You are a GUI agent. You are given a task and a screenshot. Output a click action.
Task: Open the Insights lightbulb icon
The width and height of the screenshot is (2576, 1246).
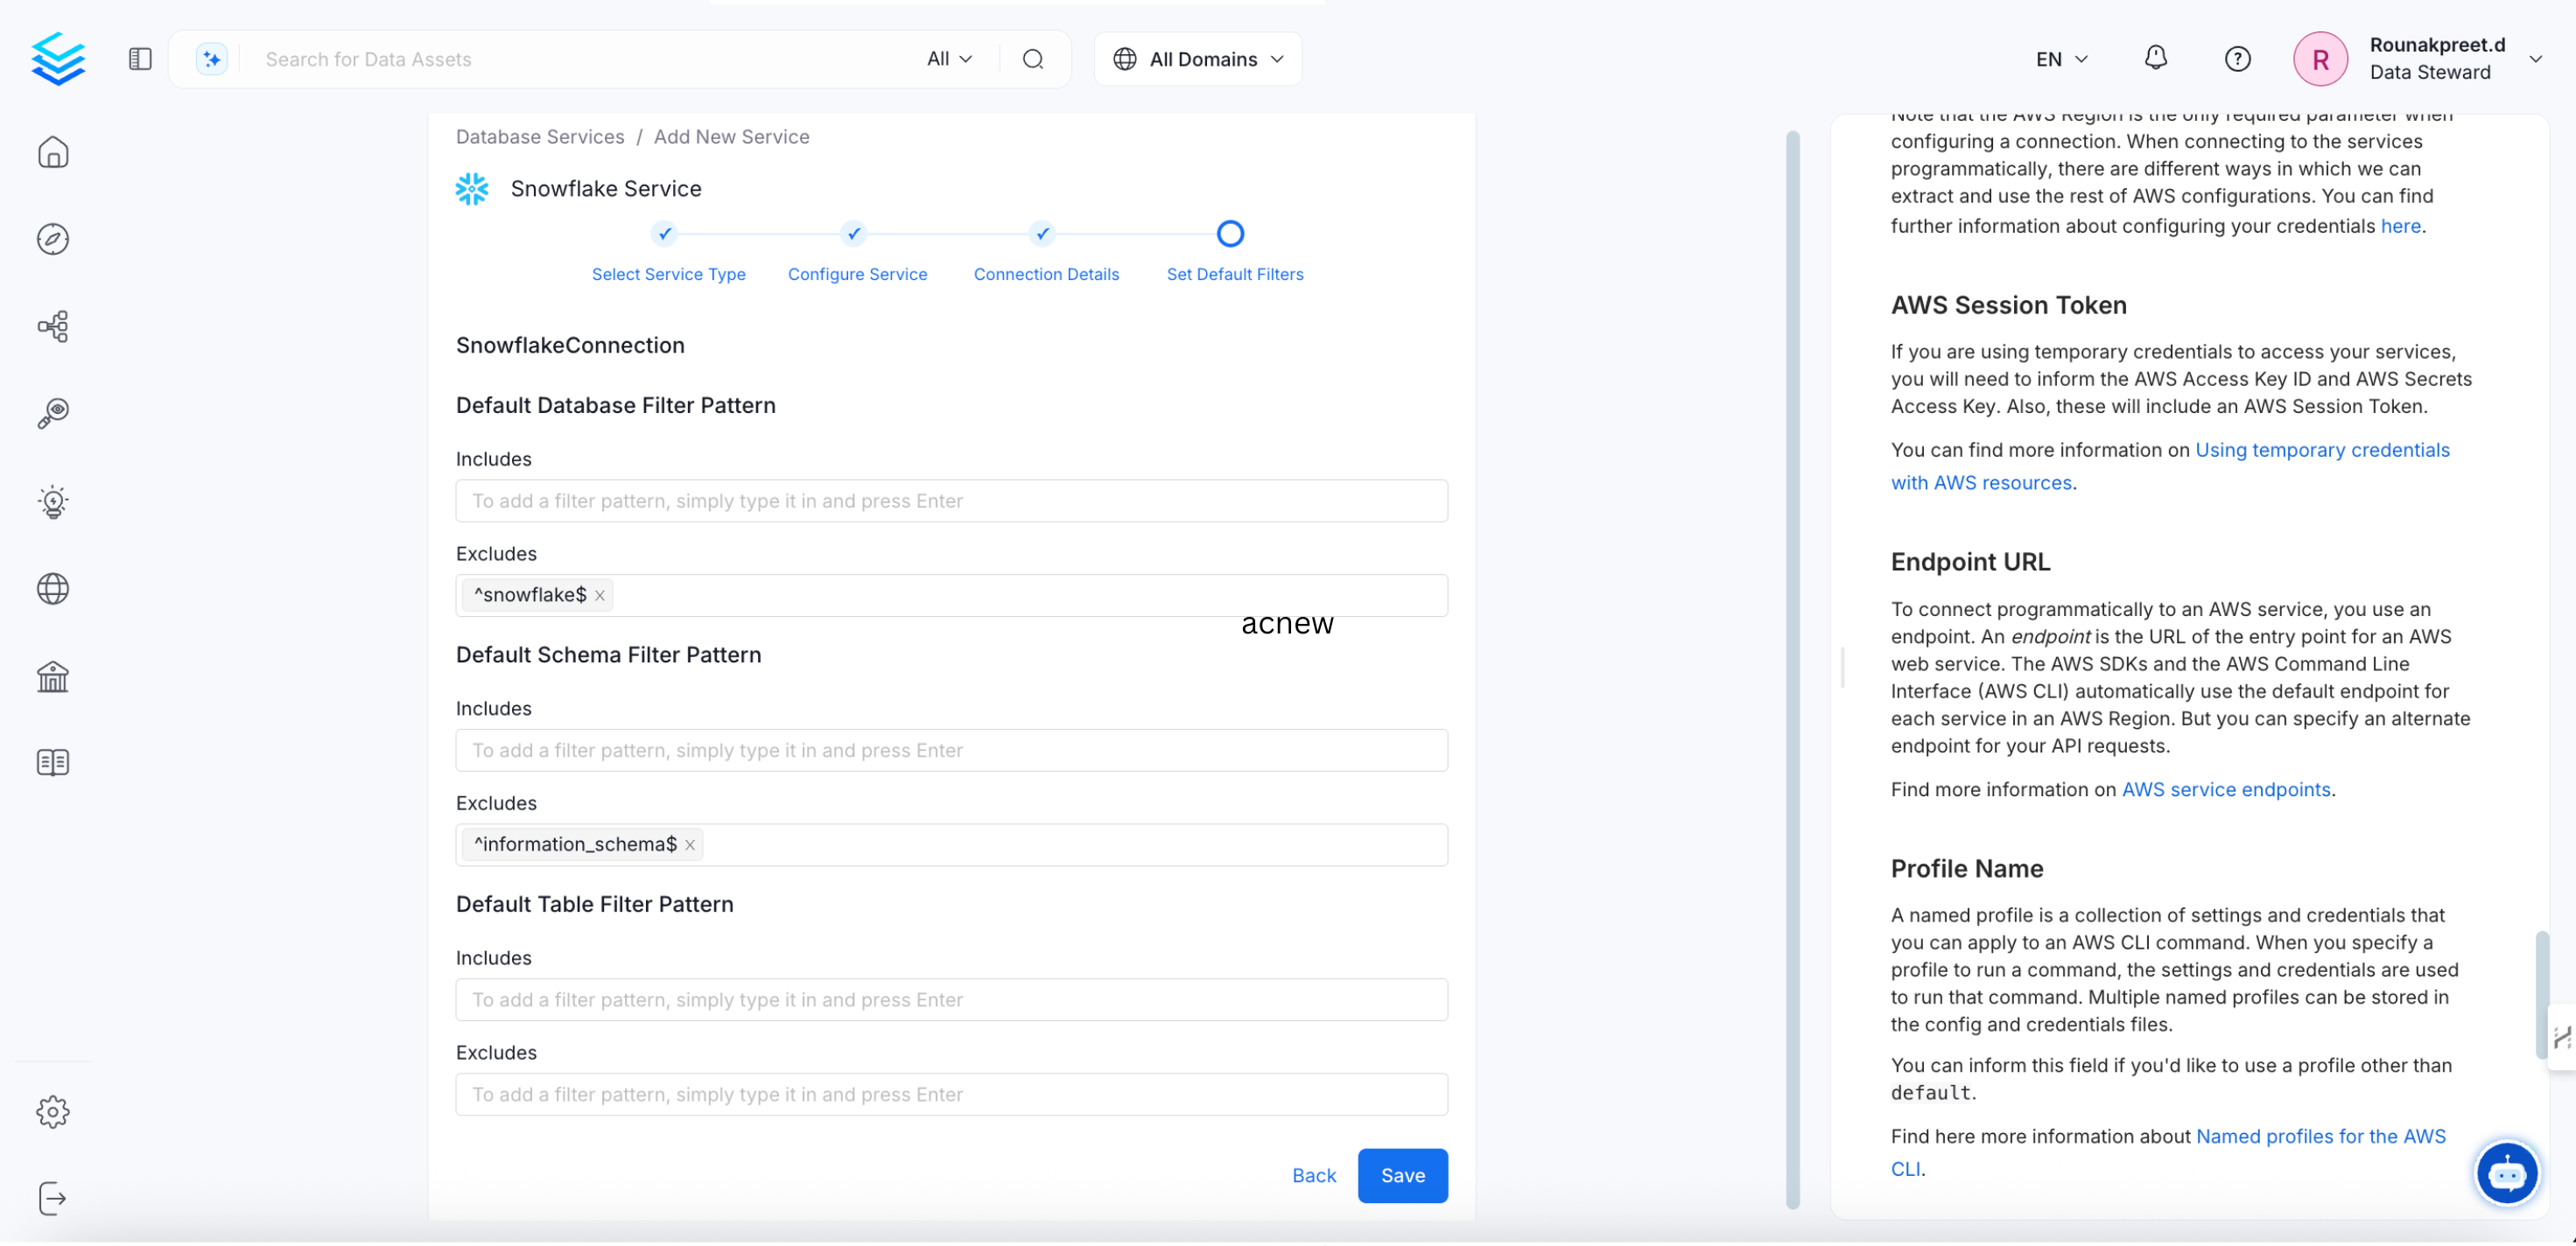[x=53, y=501]
